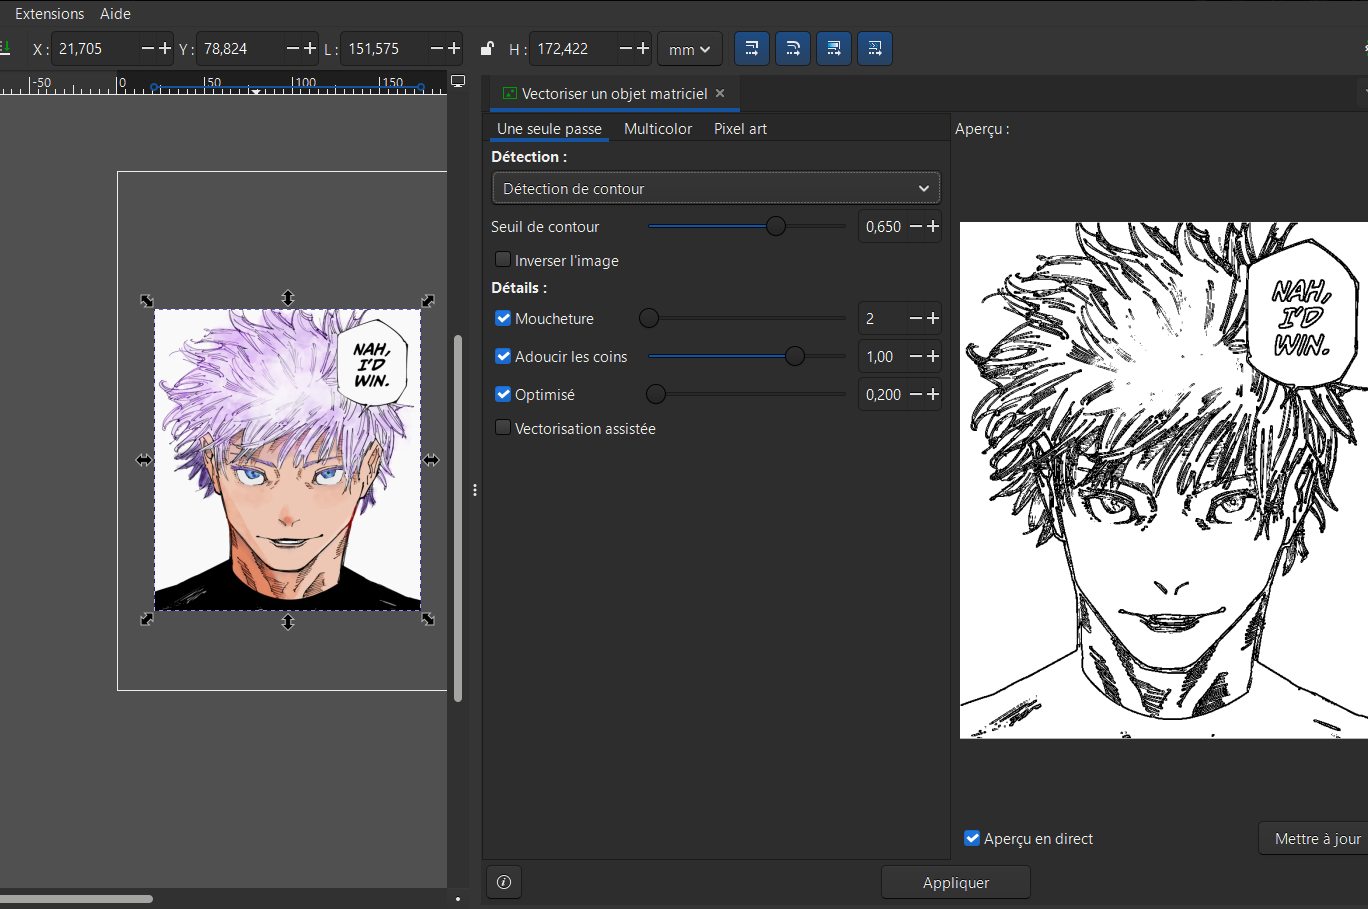
Task: Increase Seuil de contour value with plus
Action: tap(933, 226)
